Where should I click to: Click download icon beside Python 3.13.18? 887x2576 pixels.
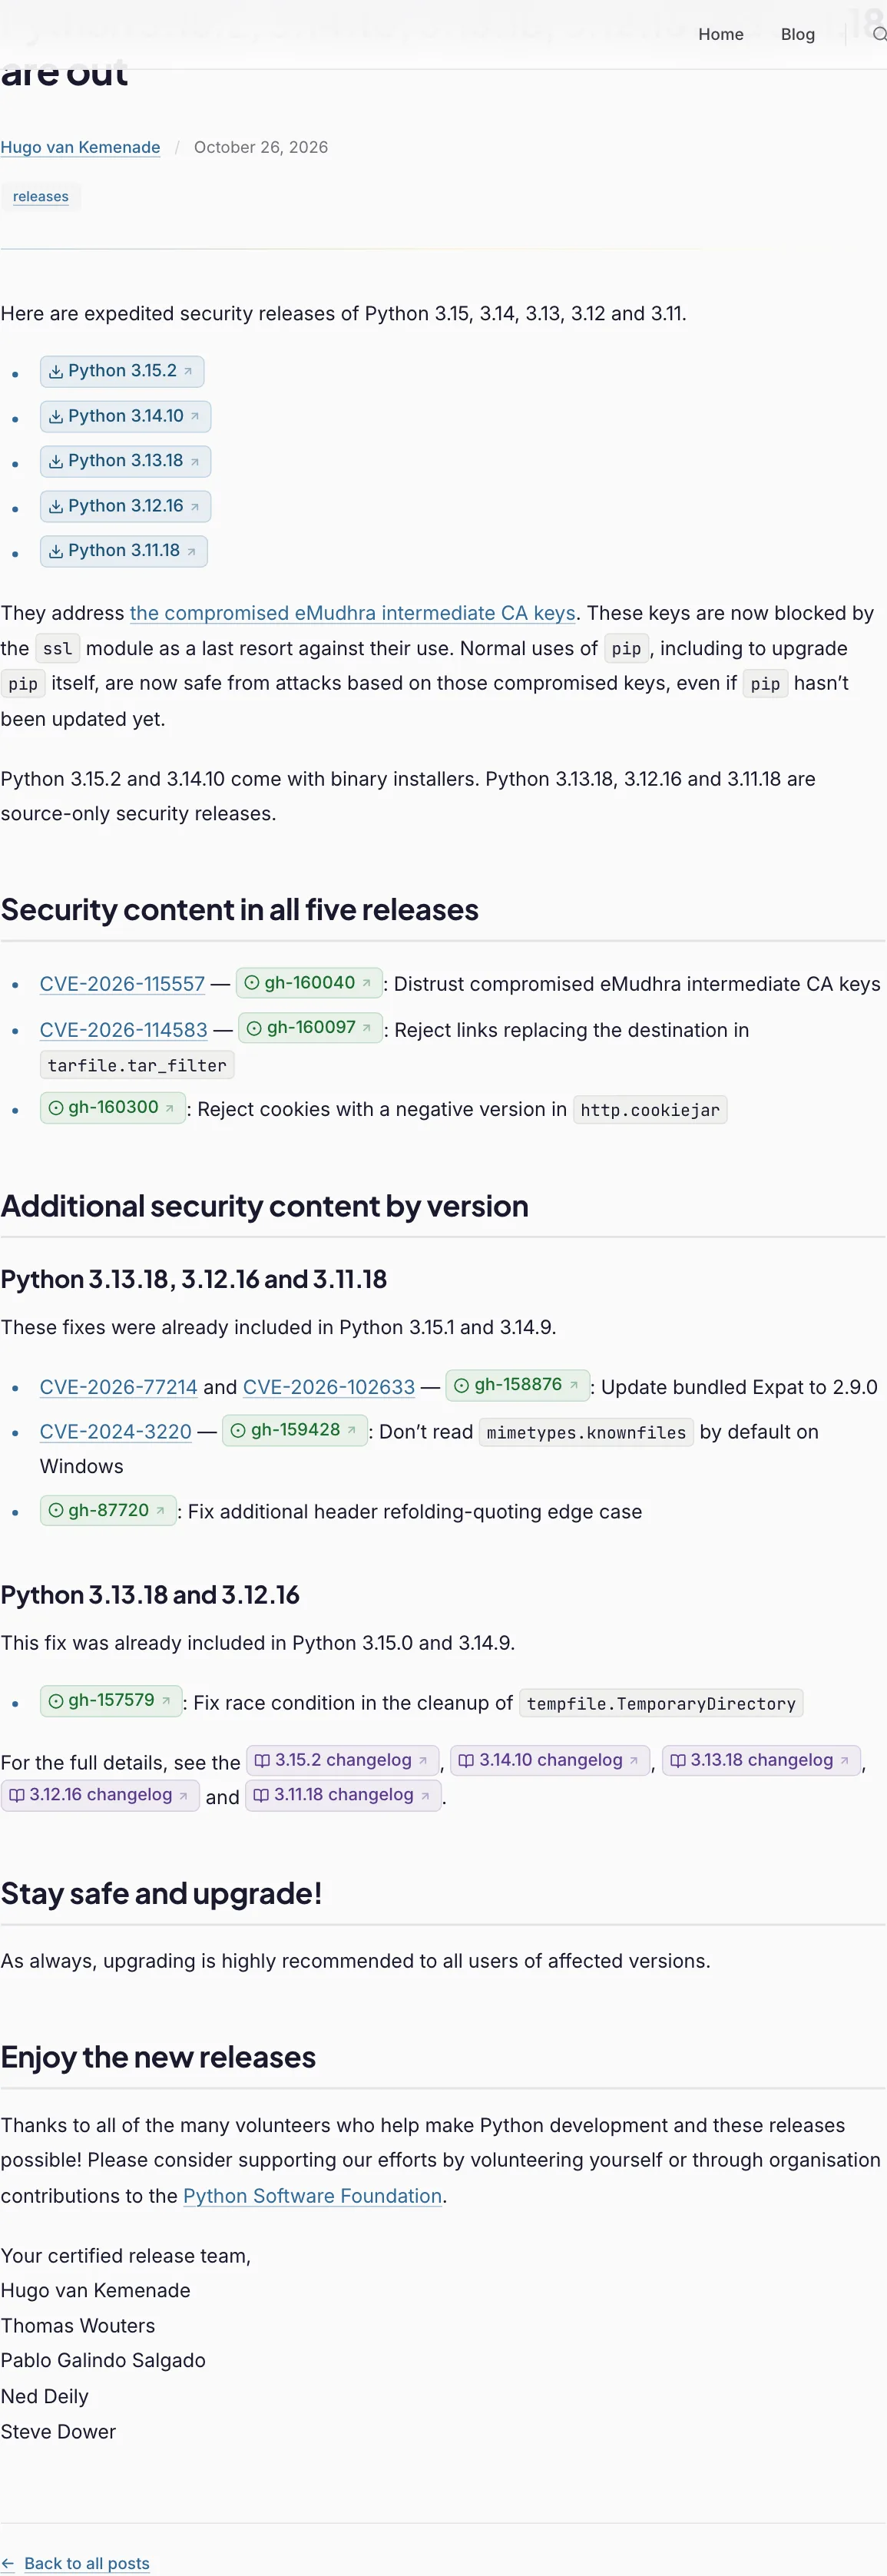[x=56, y=461]
